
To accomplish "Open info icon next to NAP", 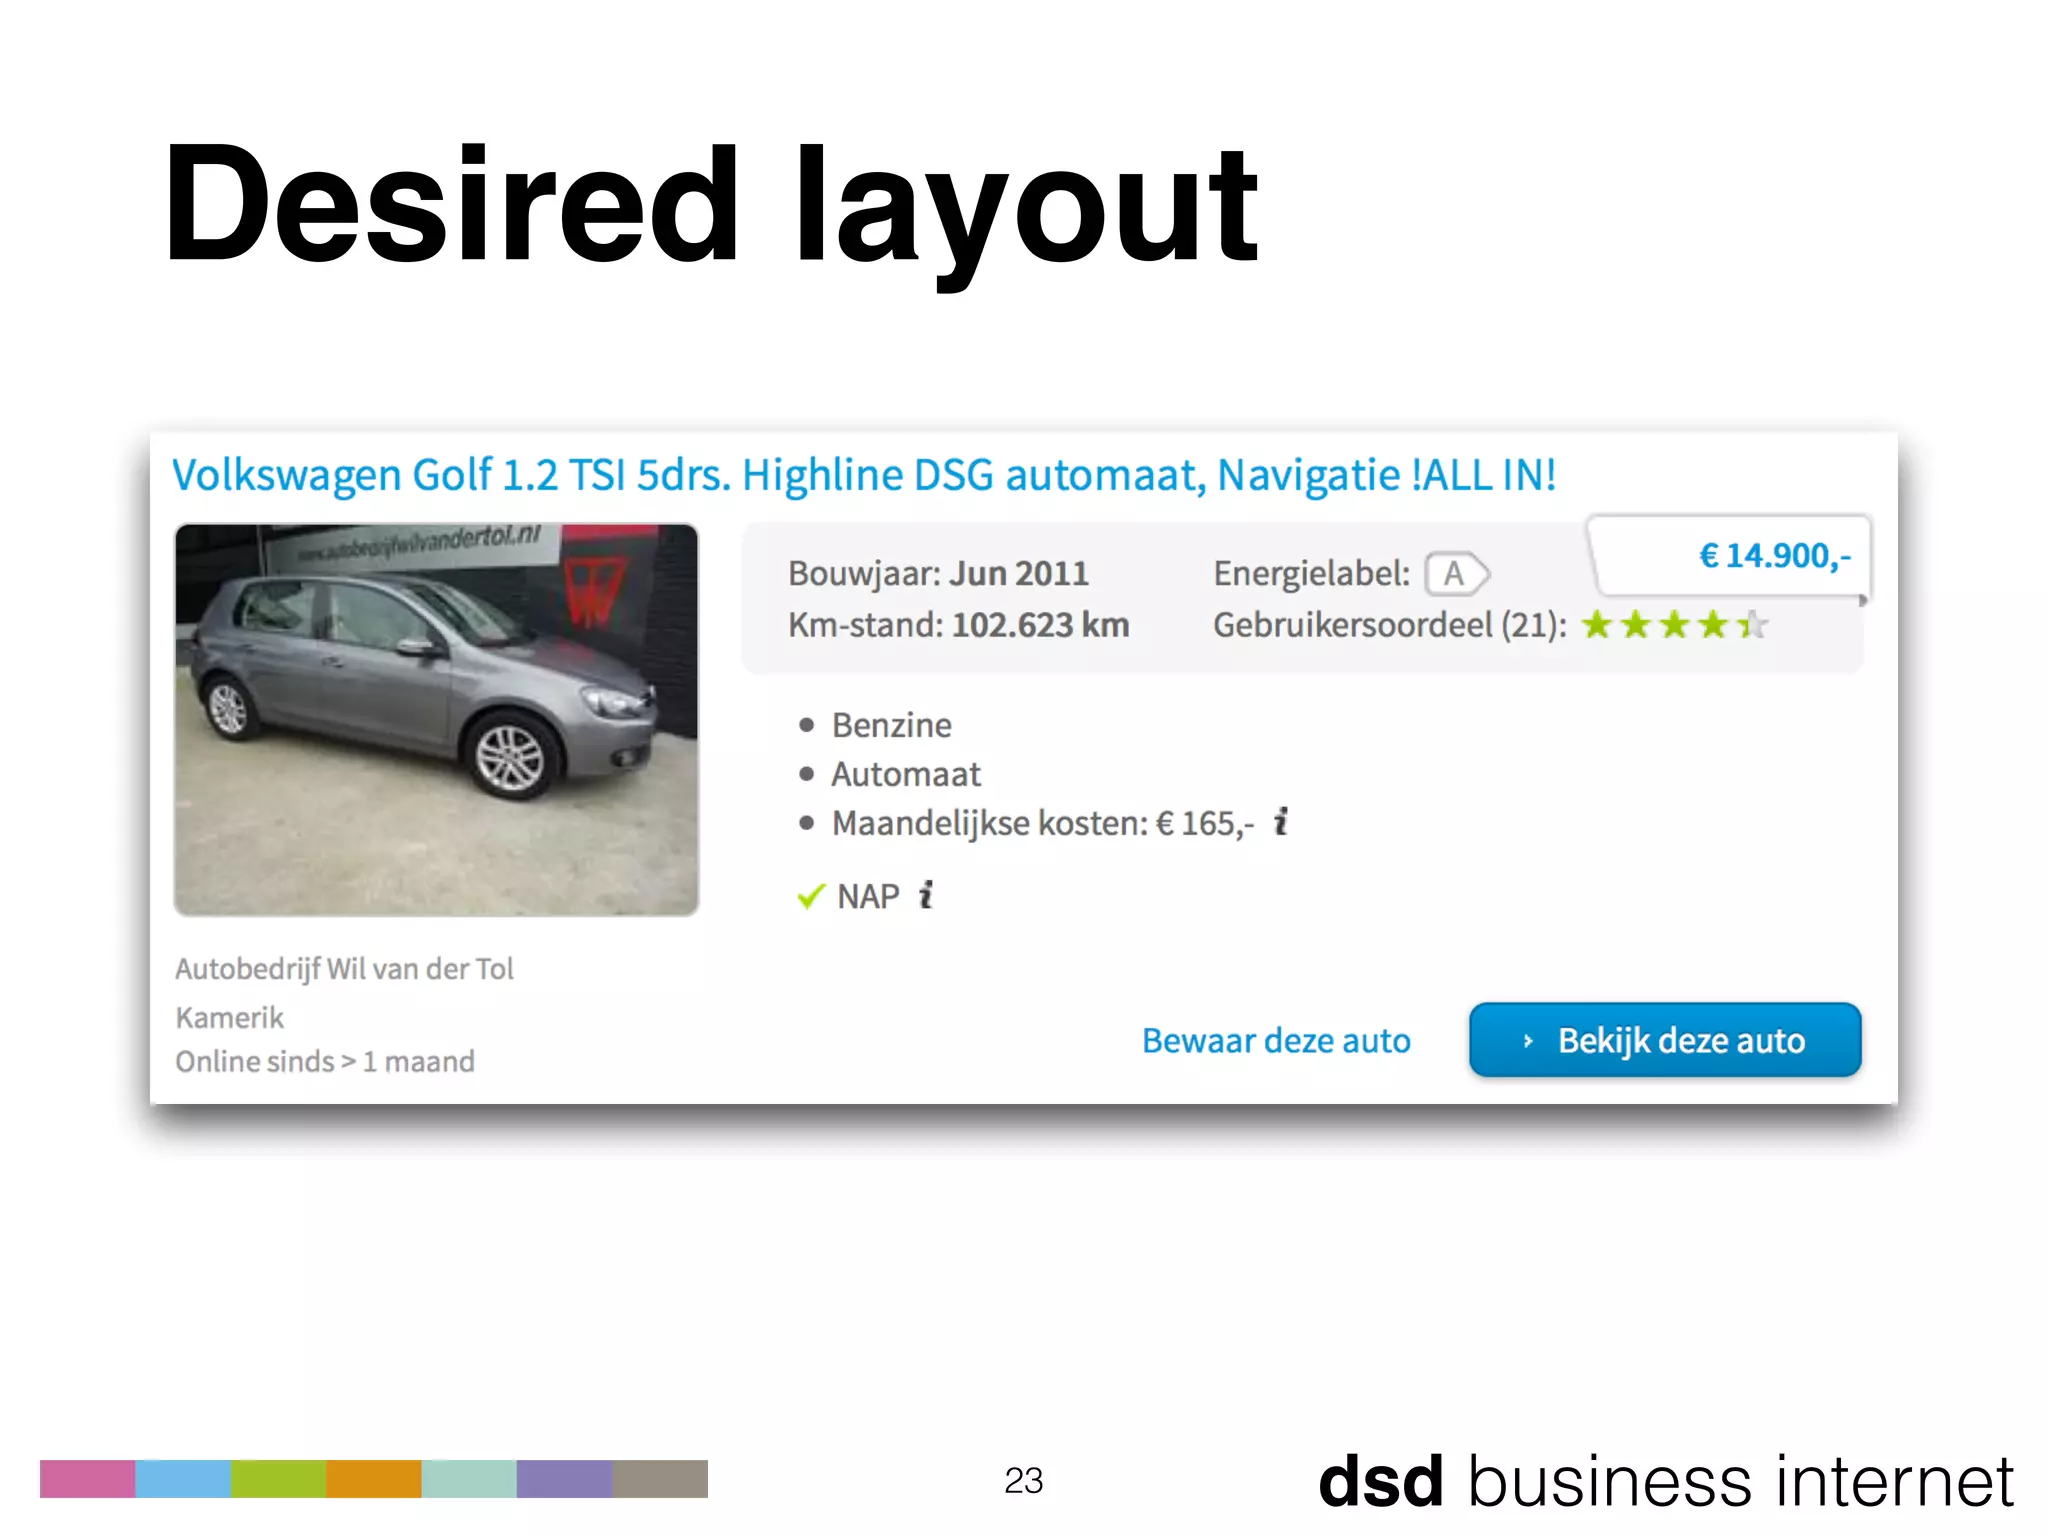I will click(x=926, y=895).
